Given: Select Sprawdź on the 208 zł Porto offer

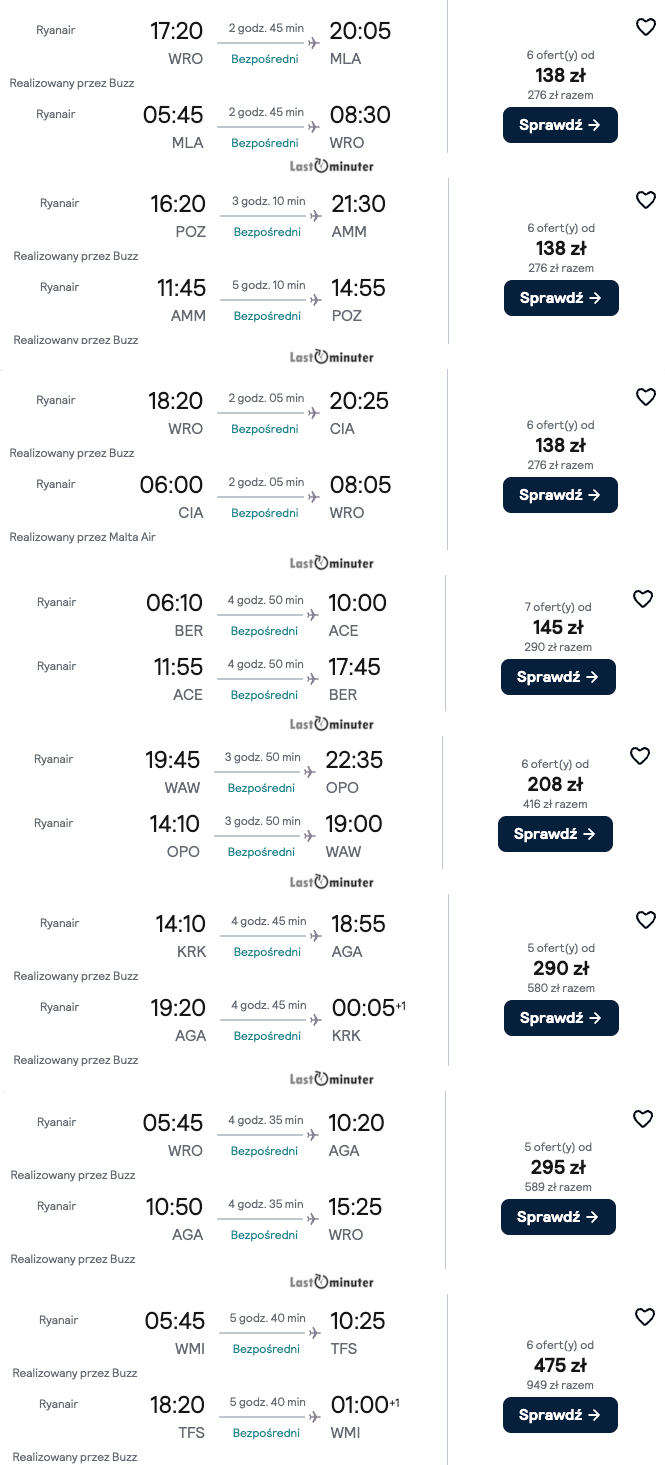Looking at the screenshot, I should [x=555, y=834].
